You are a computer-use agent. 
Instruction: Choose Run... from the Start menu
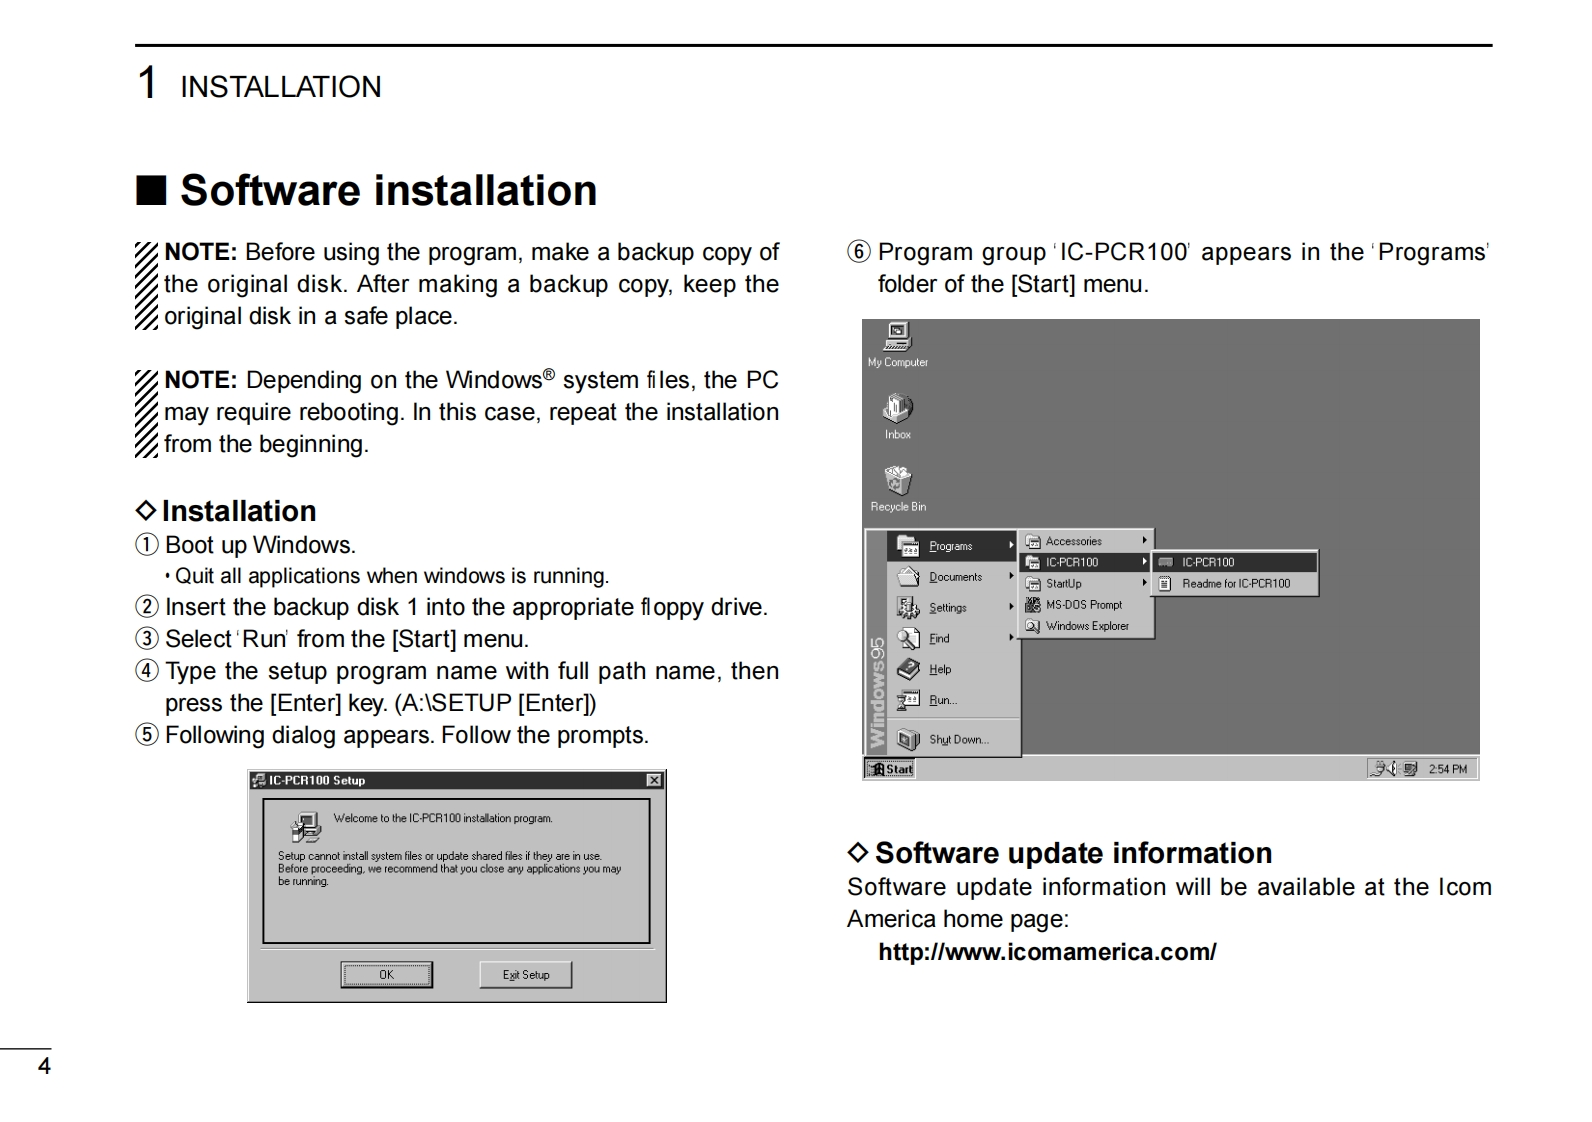point(942,701)
